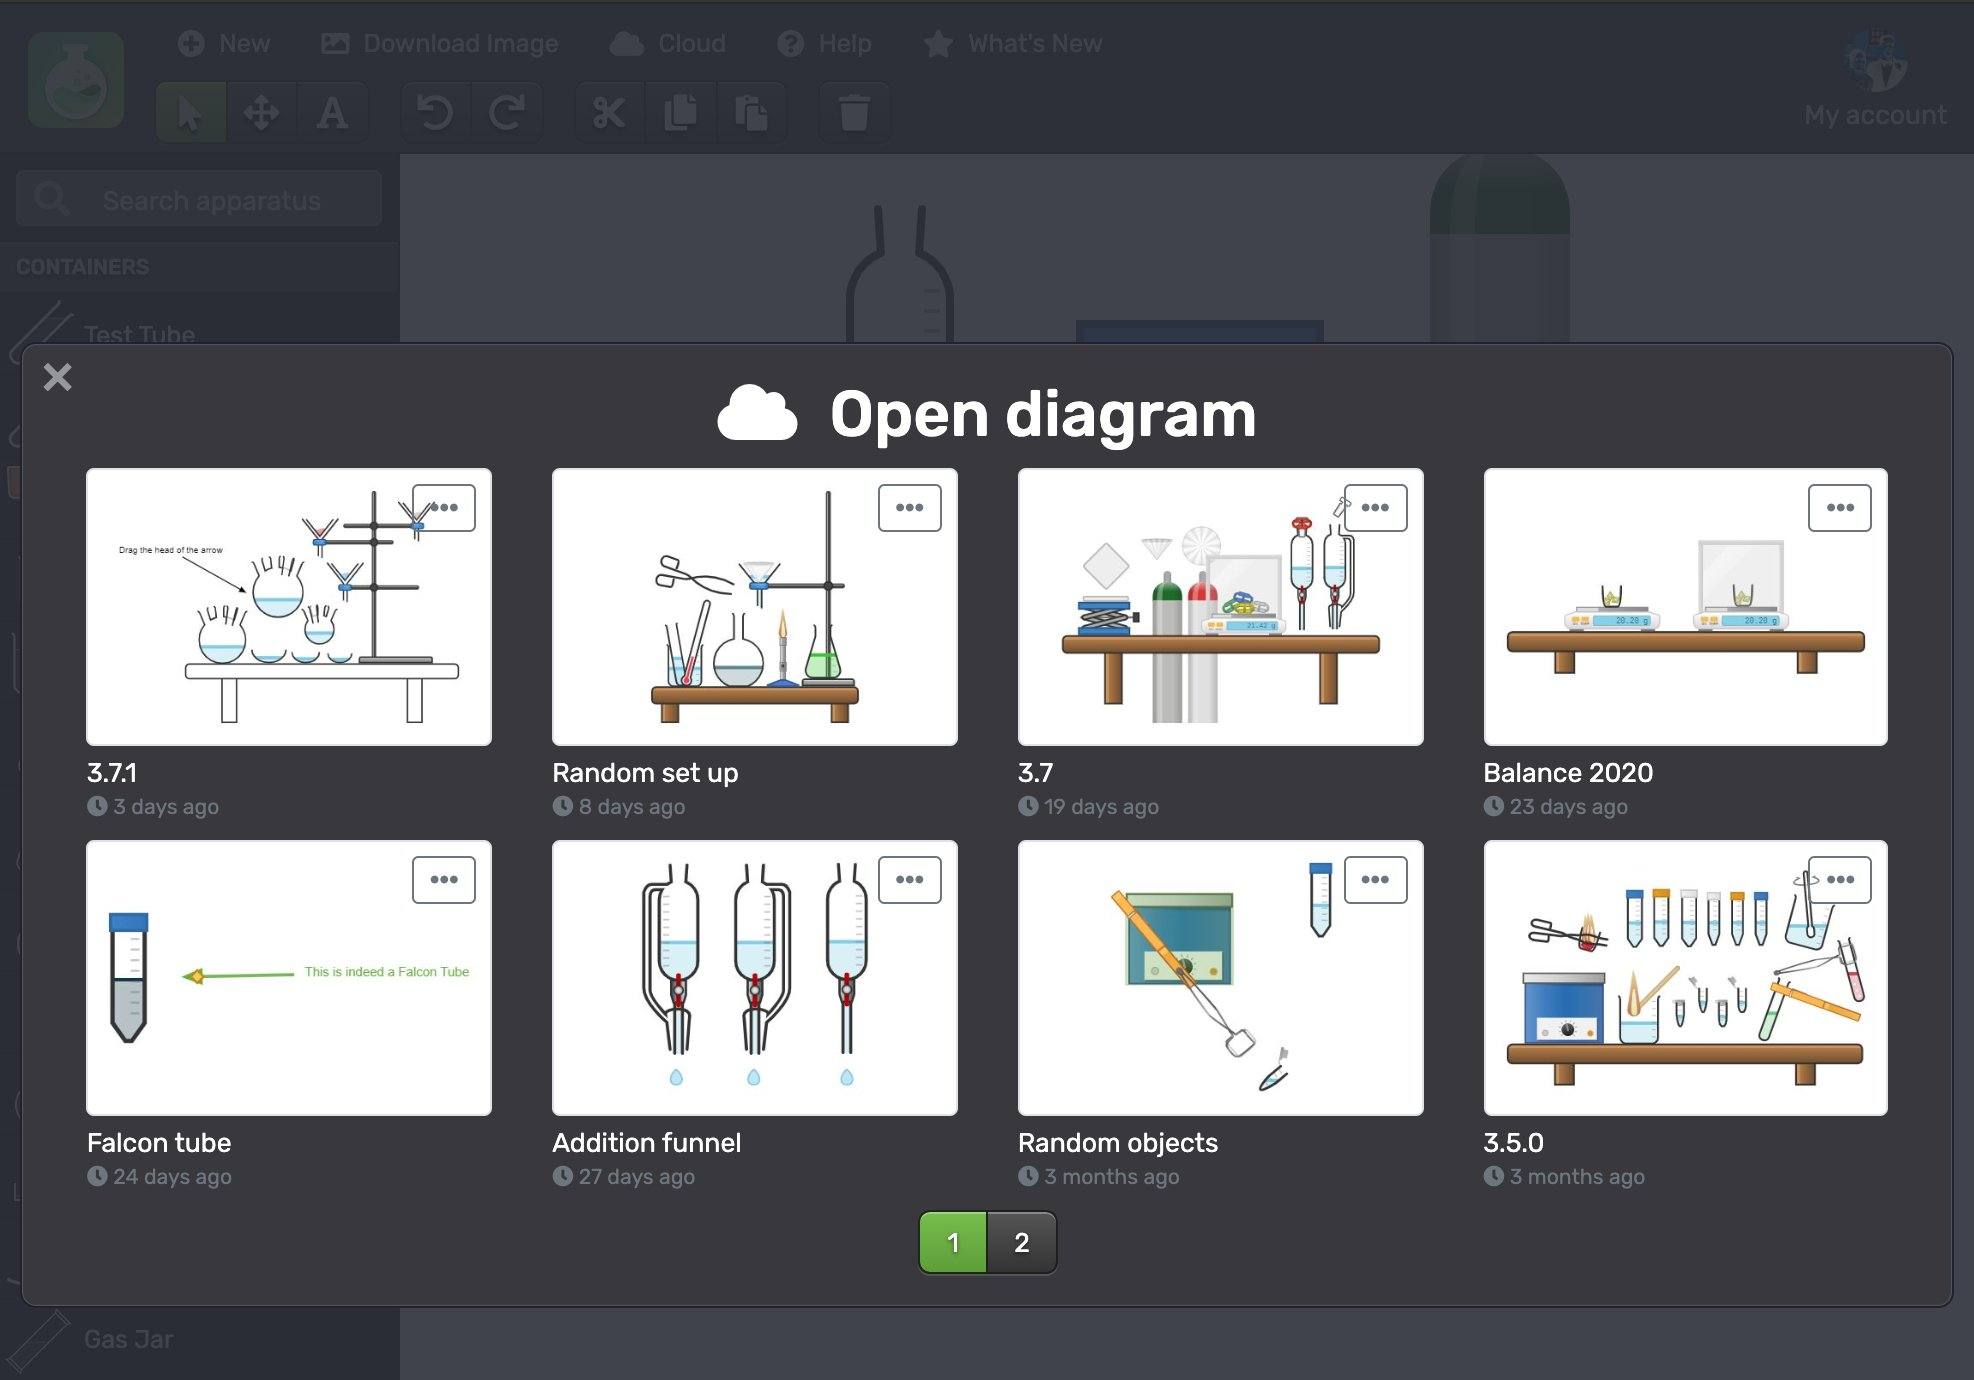Viewport: 1974px width, 1380px height.
Task: Select page 1 pagination button
Action: click(954, 1240)
